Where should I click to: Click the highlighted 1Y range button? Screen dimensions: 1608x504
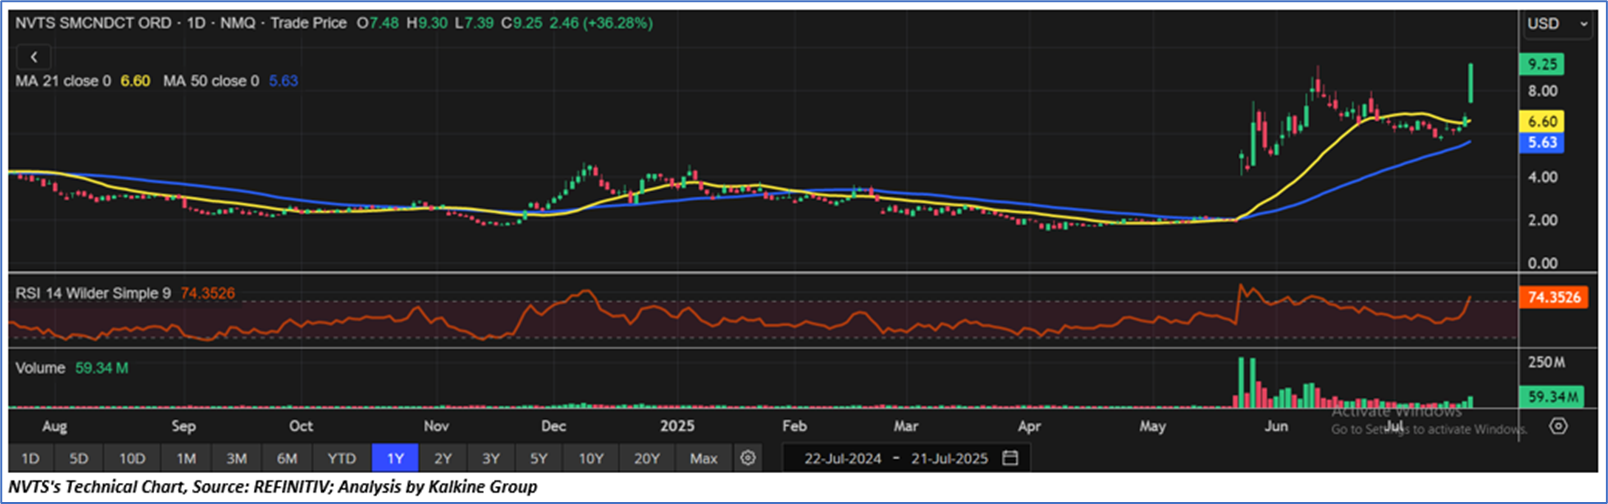pos(395,458)
